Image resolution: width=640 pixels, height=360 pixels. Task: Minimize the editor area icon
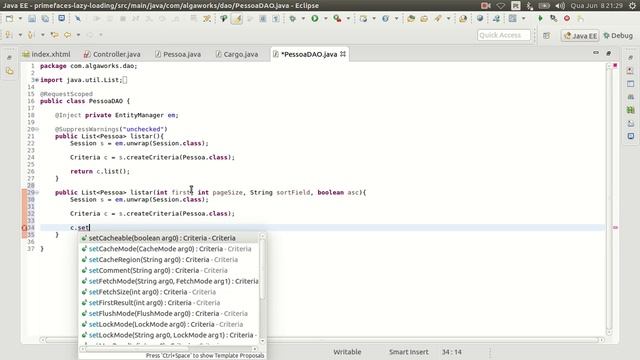(596, 53)
